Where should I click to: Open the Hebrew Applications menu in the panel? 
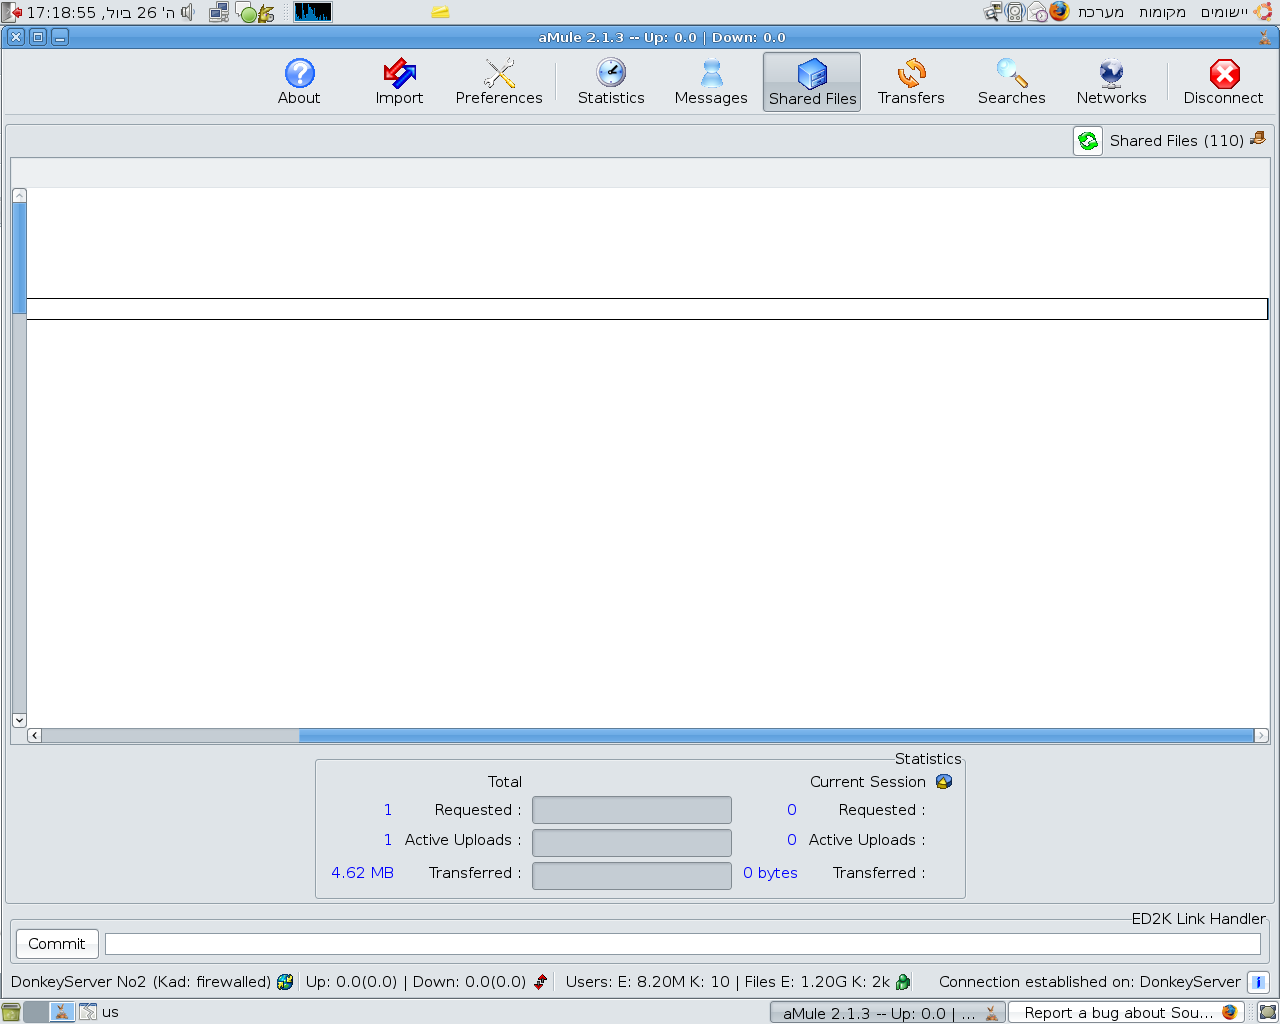click(x=1224, y=12)
